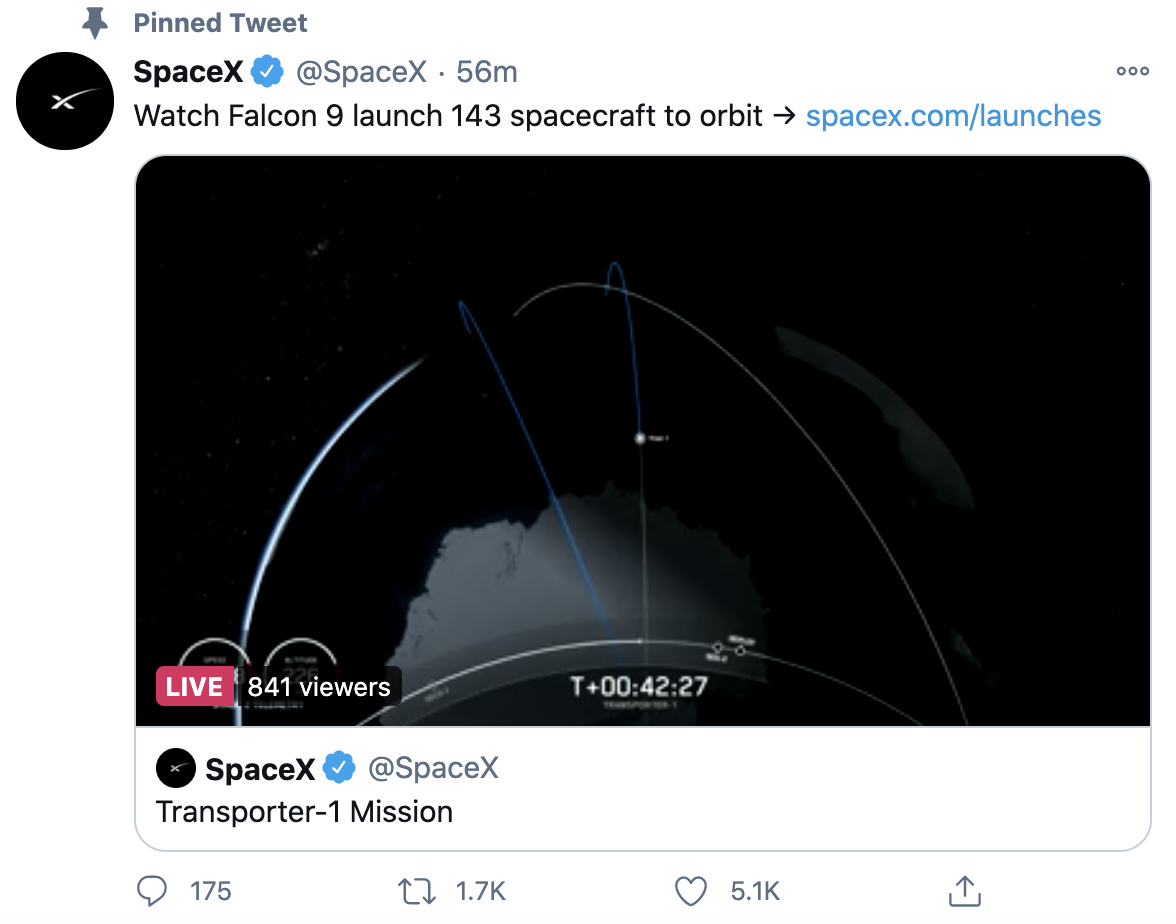Open the share tweet icon
This screenshot has width=1176, height=924.
tap(961, 890)
